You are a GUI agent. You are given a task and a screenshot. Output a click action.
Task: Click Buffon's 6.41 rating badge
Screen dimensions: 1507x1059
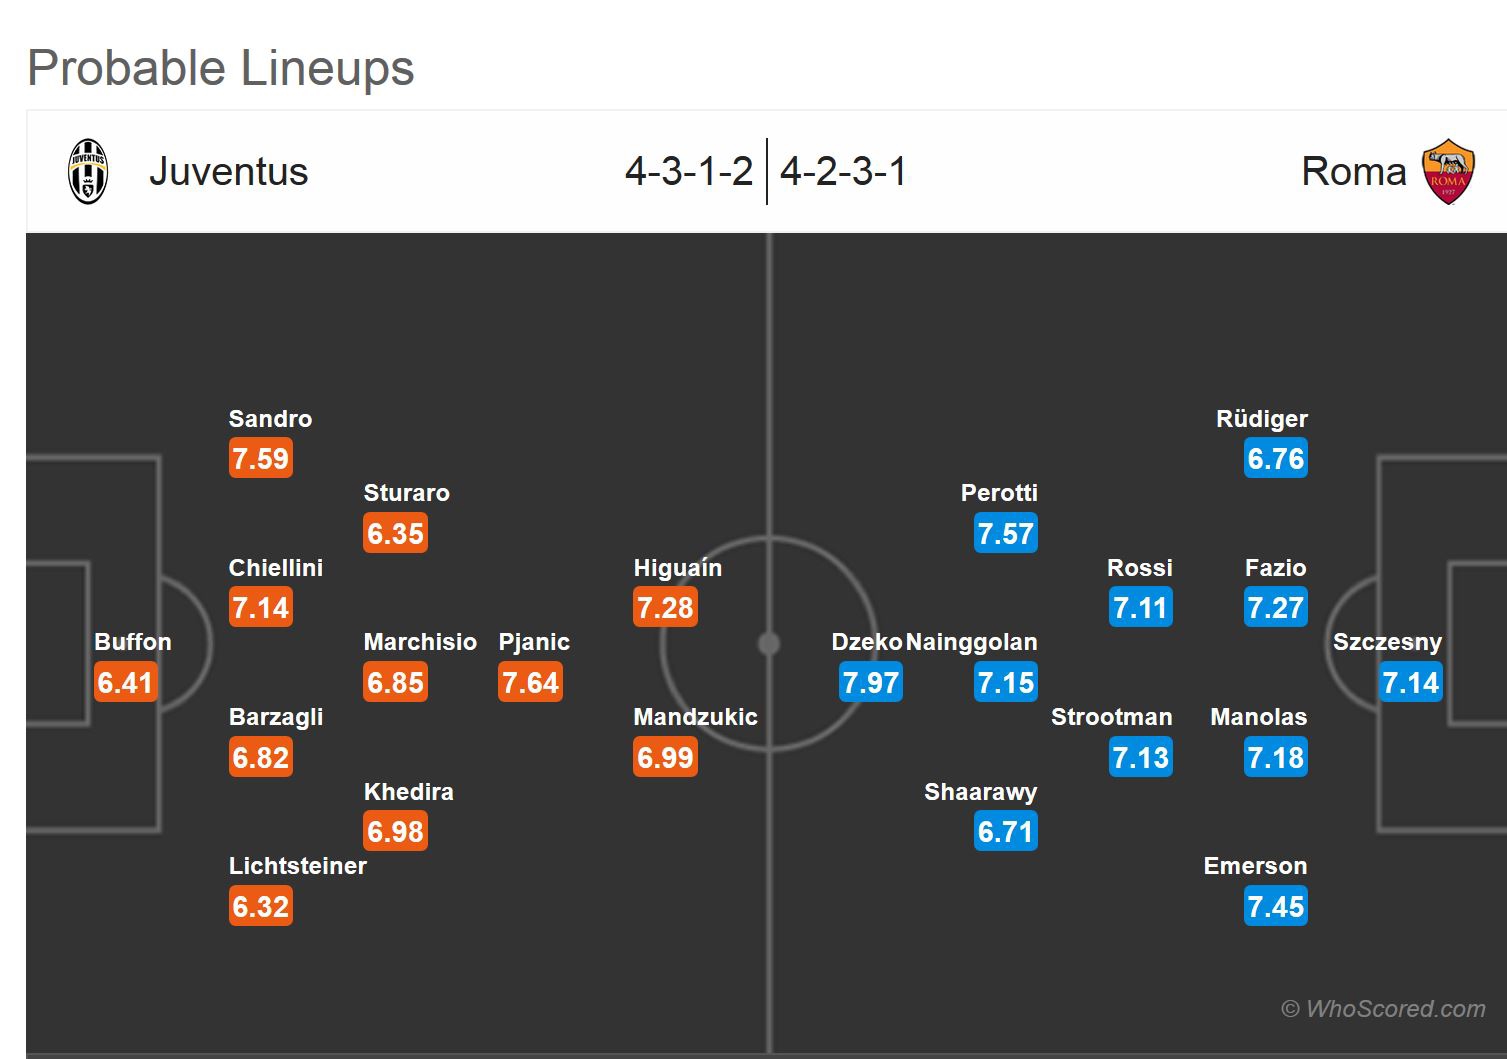point(125,683)
